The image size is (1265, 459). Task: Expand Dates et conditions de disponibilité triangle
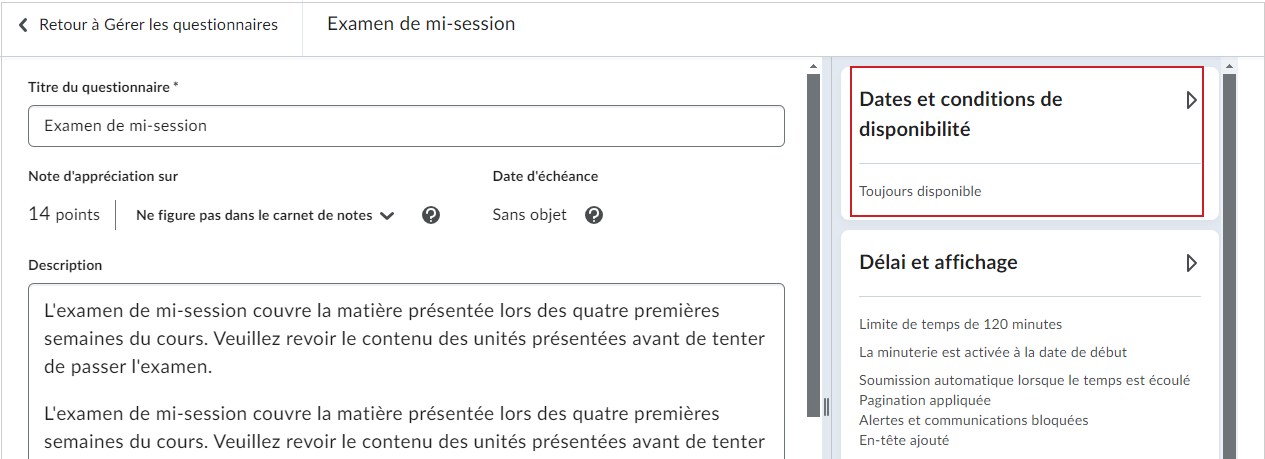coord(1191,100)
